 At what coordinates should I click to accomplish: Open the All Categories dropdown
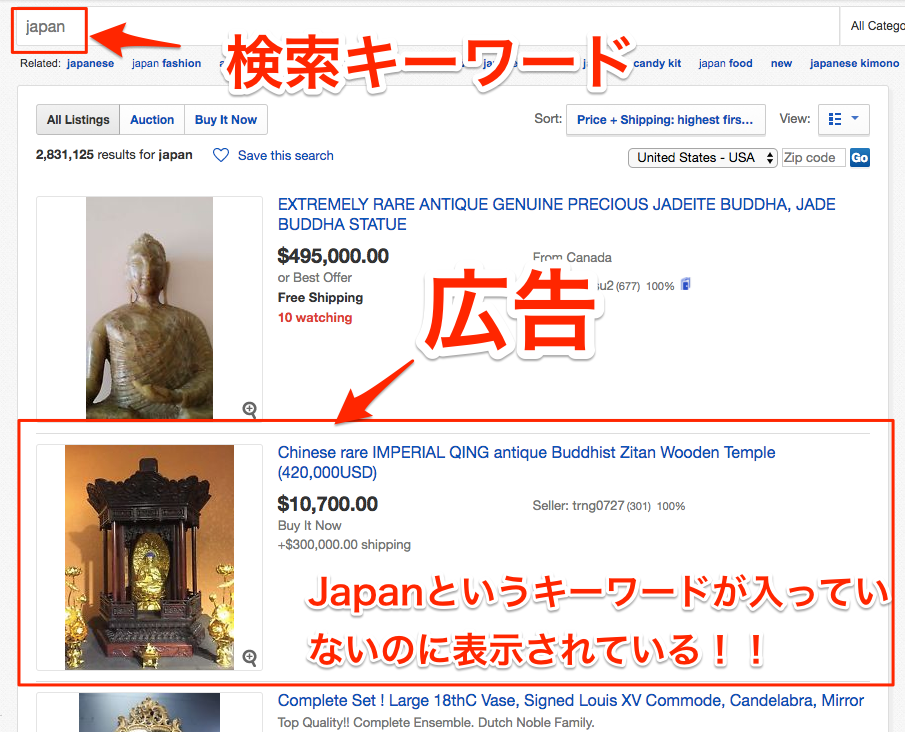point(874,26)
